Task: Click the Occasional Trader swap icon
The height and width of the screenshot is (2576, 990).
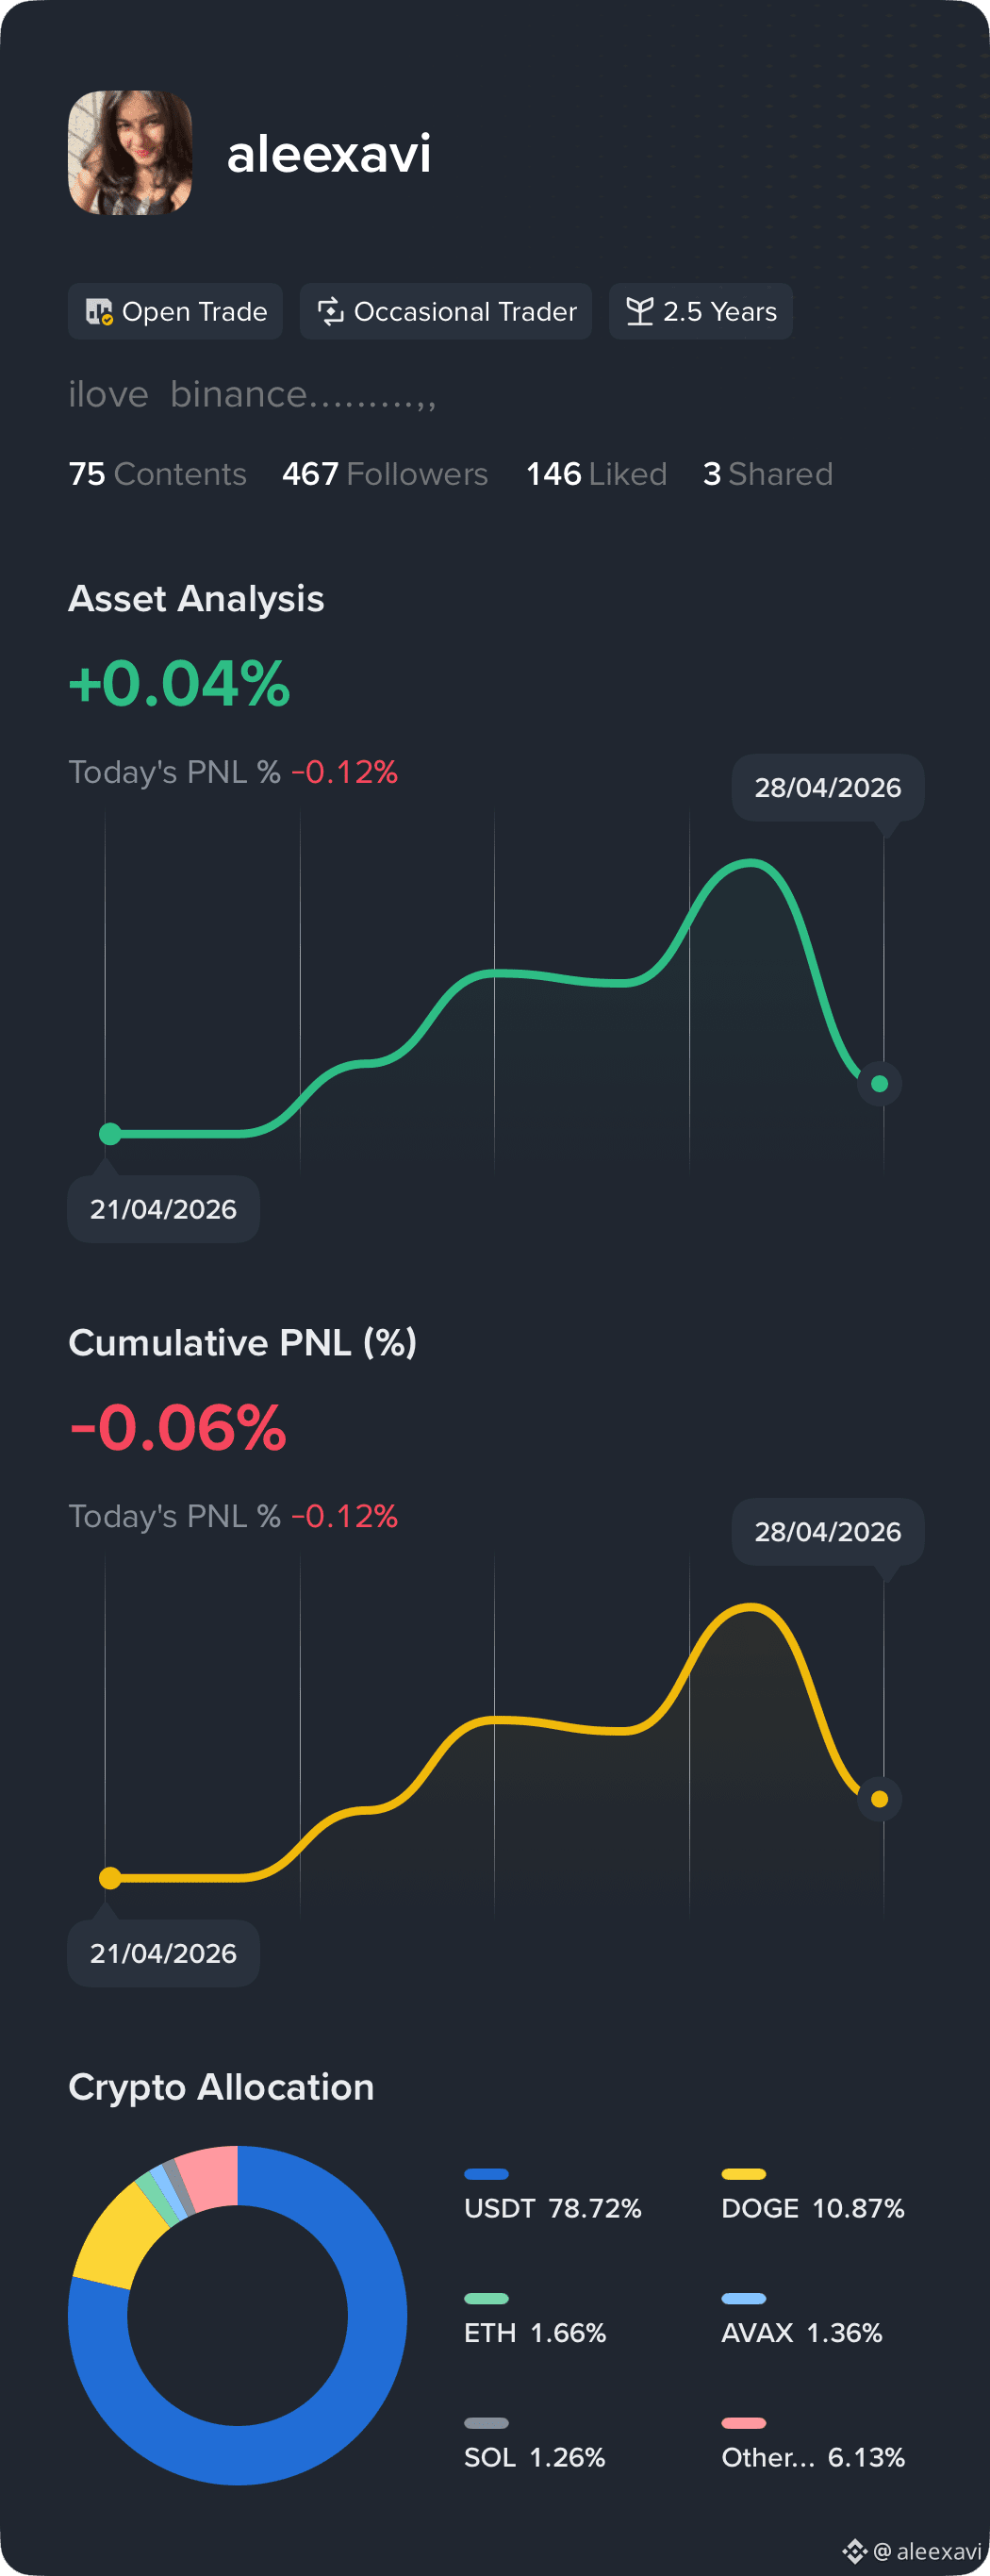Action: pyautogui.click(x=330, y=312)
